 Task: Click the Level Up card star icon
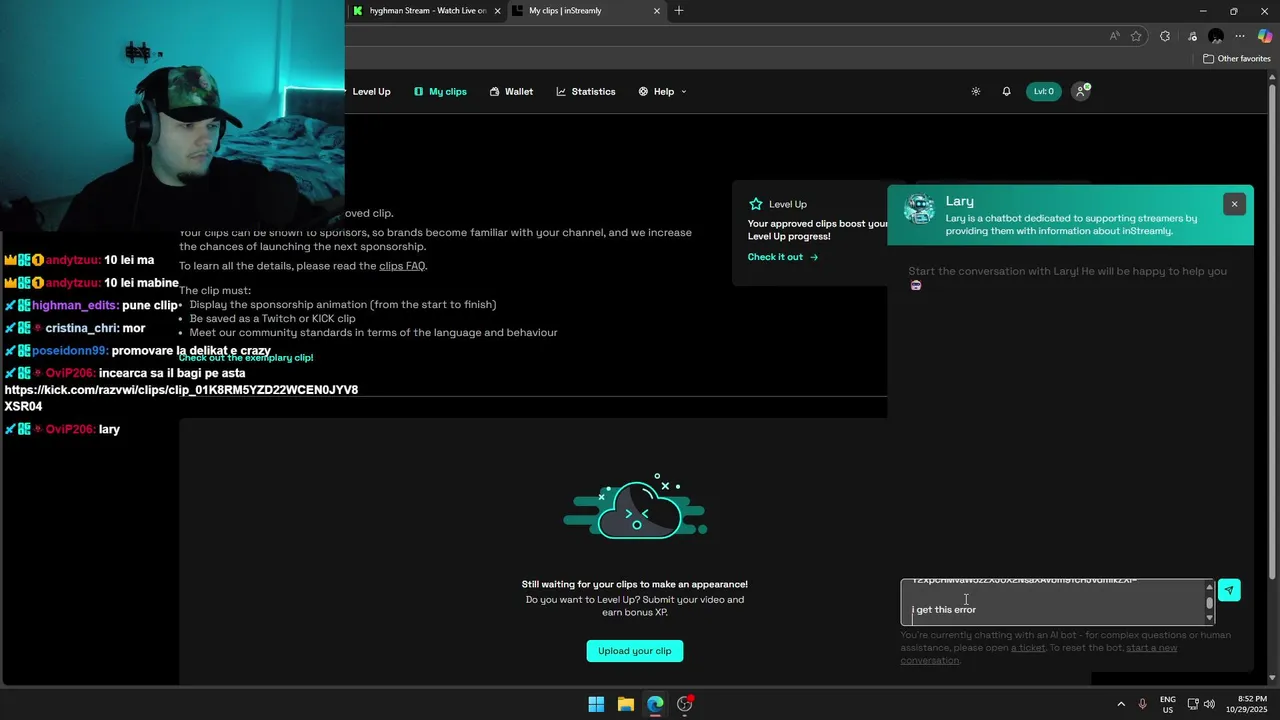point(756,204)
